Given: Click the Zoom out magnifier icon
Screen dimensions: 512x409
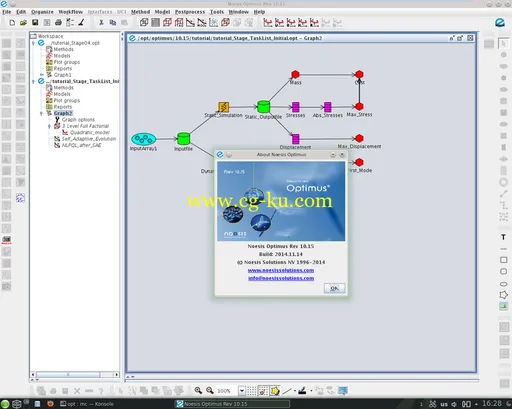Looking at the screenshot, I should [x=210, y=390].
